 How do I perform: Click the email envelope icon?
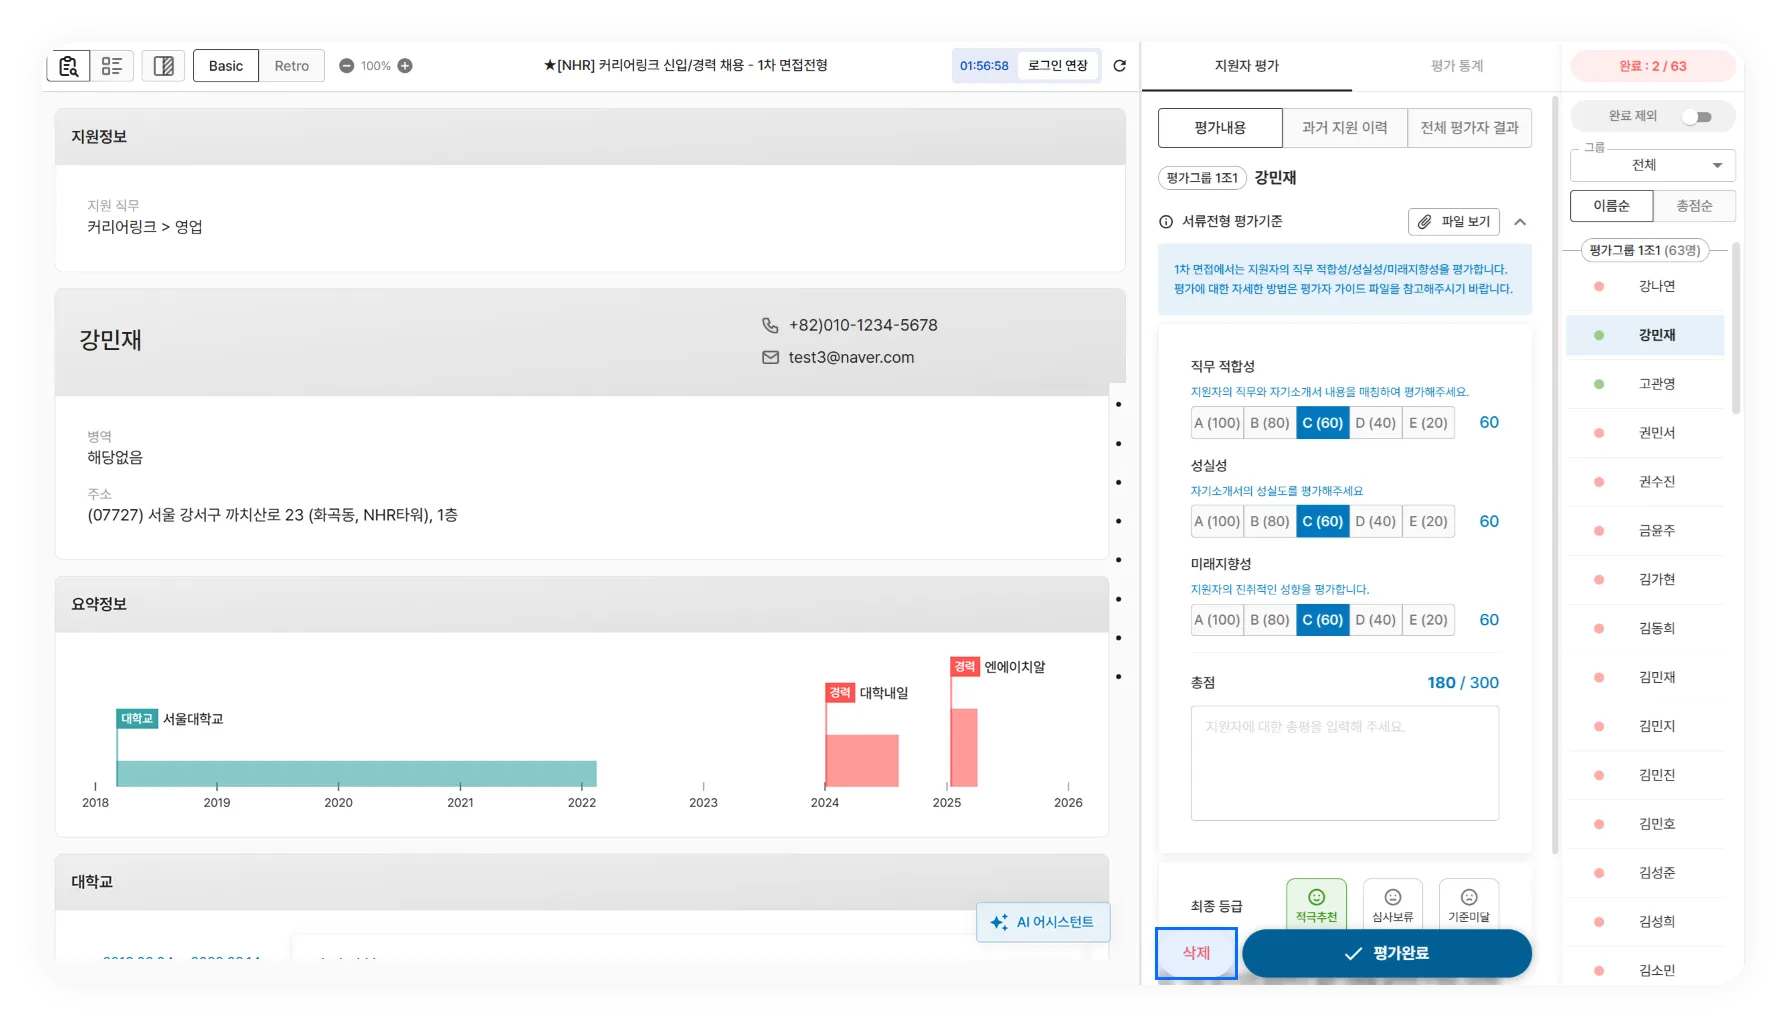click(x=770, y=357)
